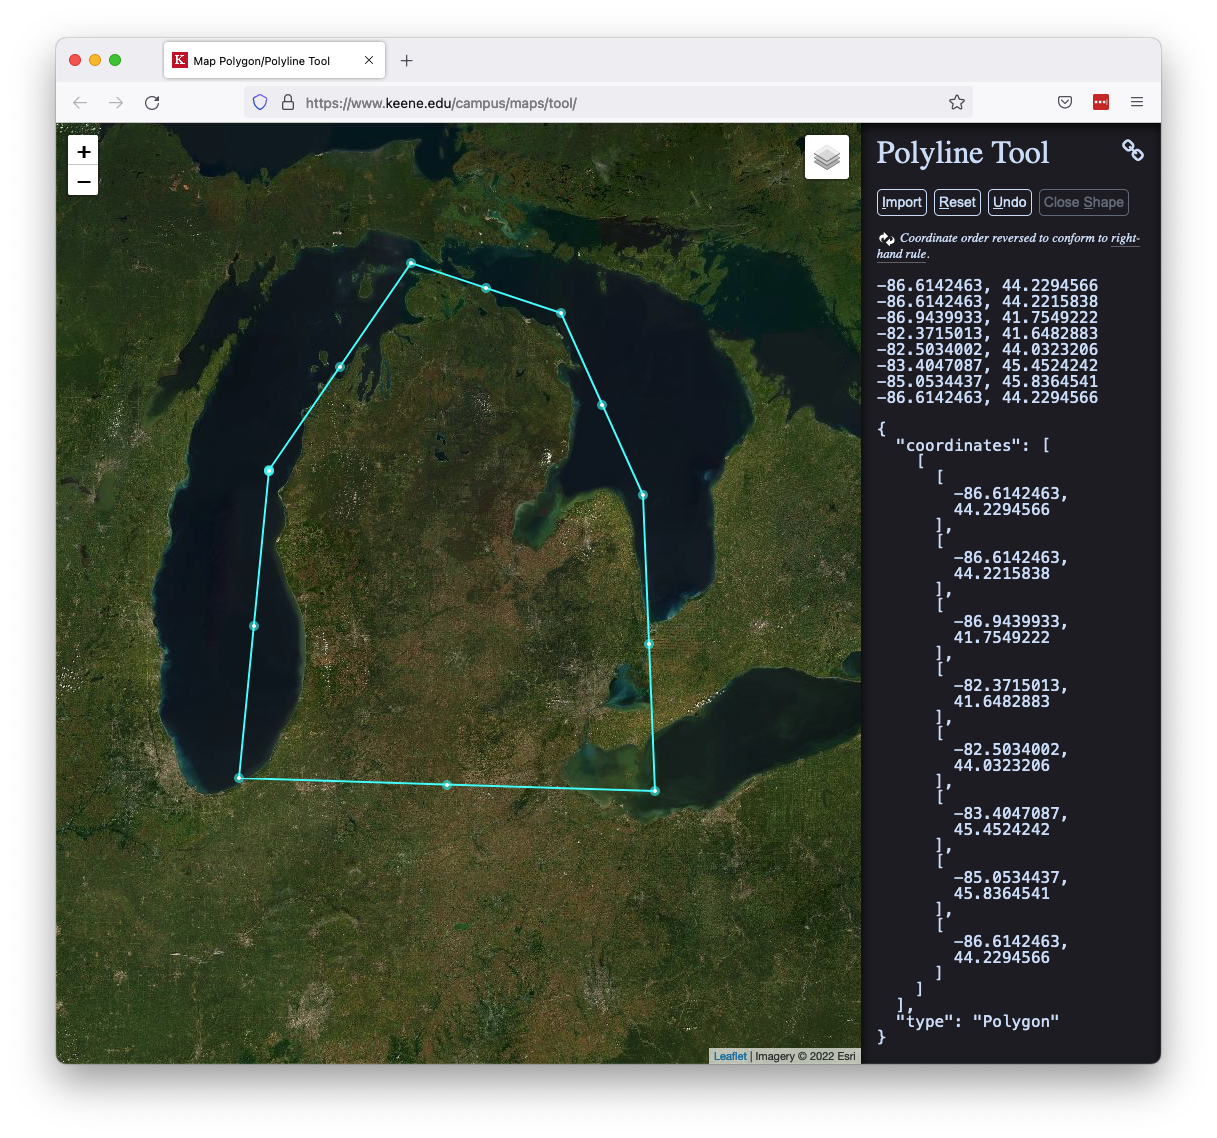Bookmark this page with the star
The width and height of the screenshot is (1217, 1138).
coord(956,102)
